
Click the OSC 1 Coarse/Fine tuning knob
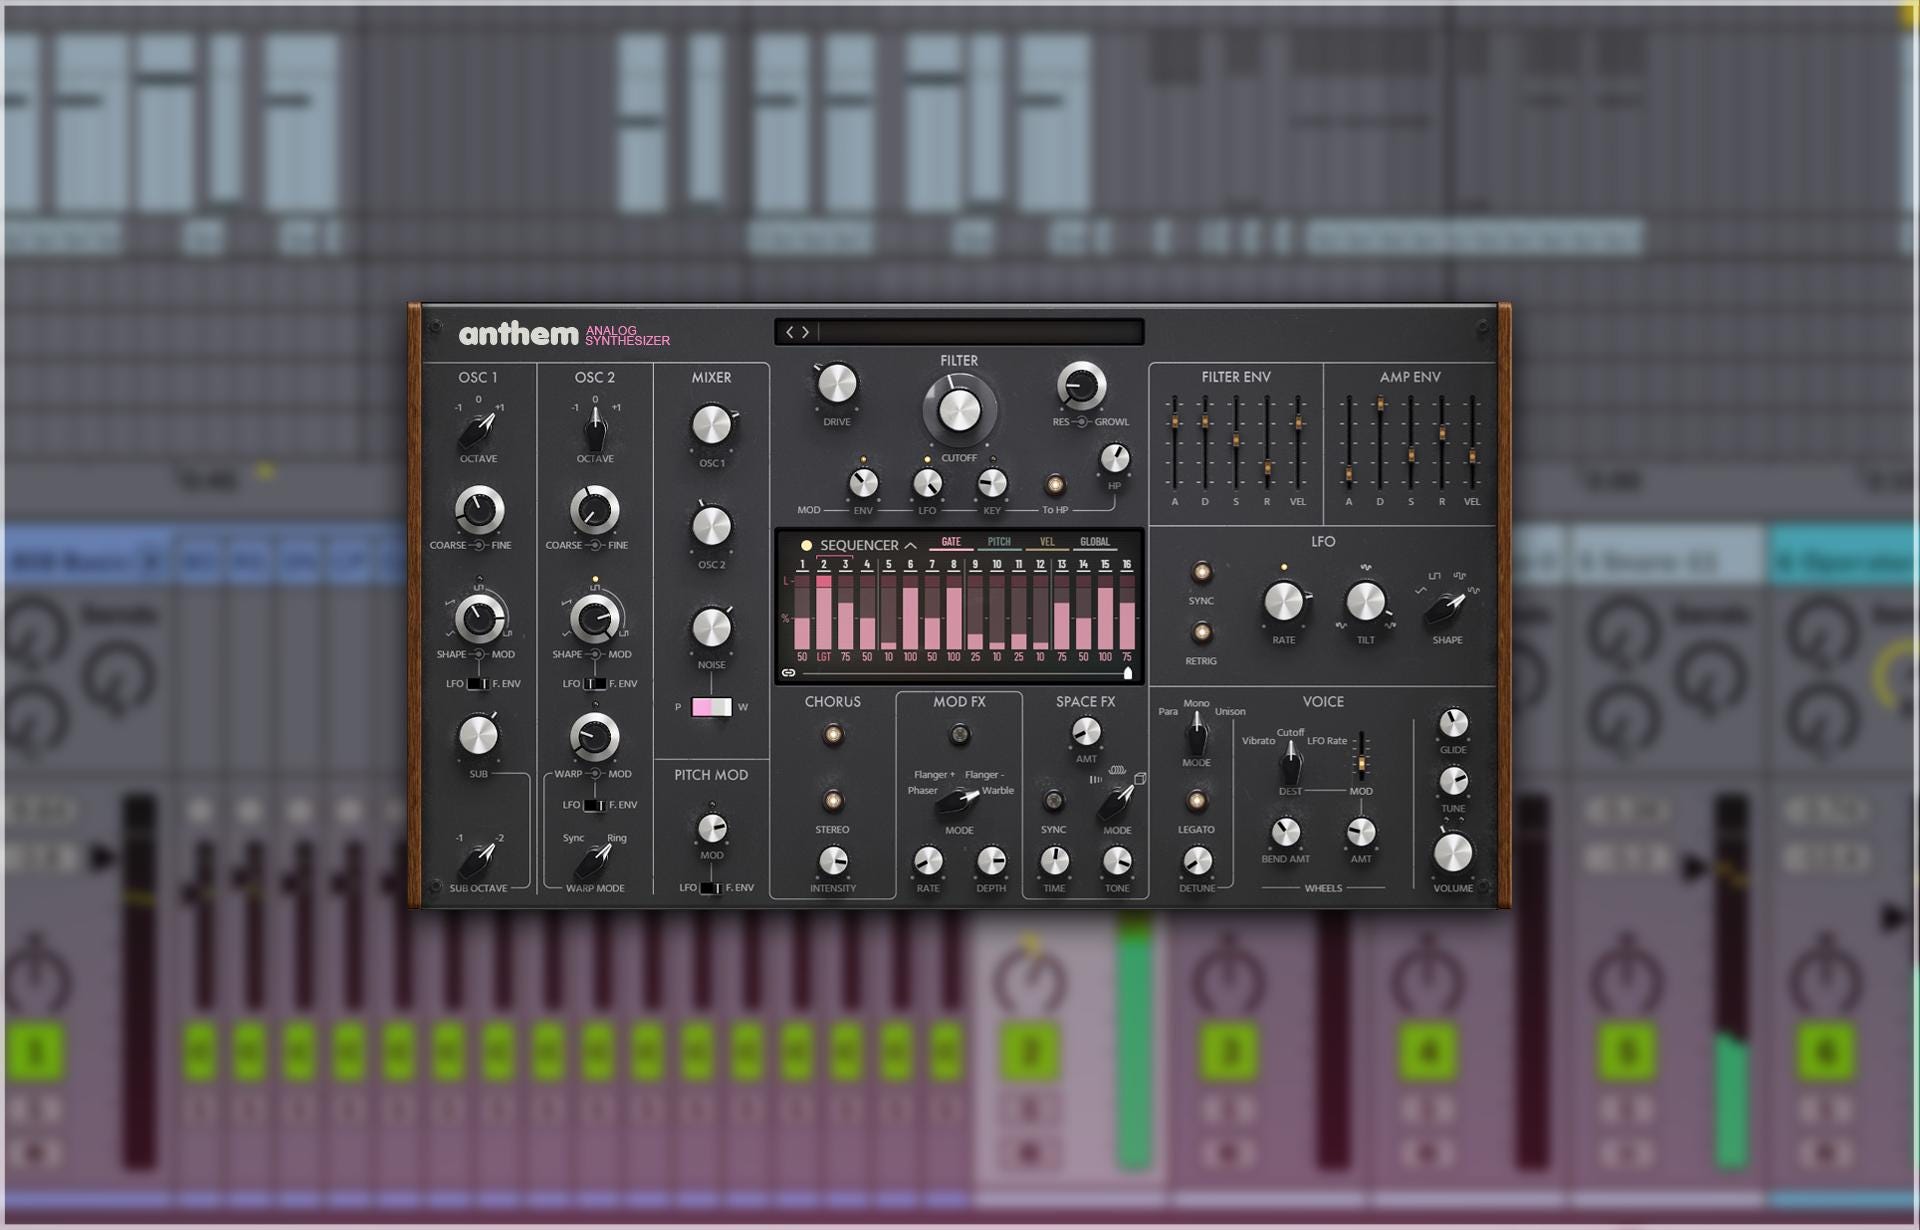point(479,510)
